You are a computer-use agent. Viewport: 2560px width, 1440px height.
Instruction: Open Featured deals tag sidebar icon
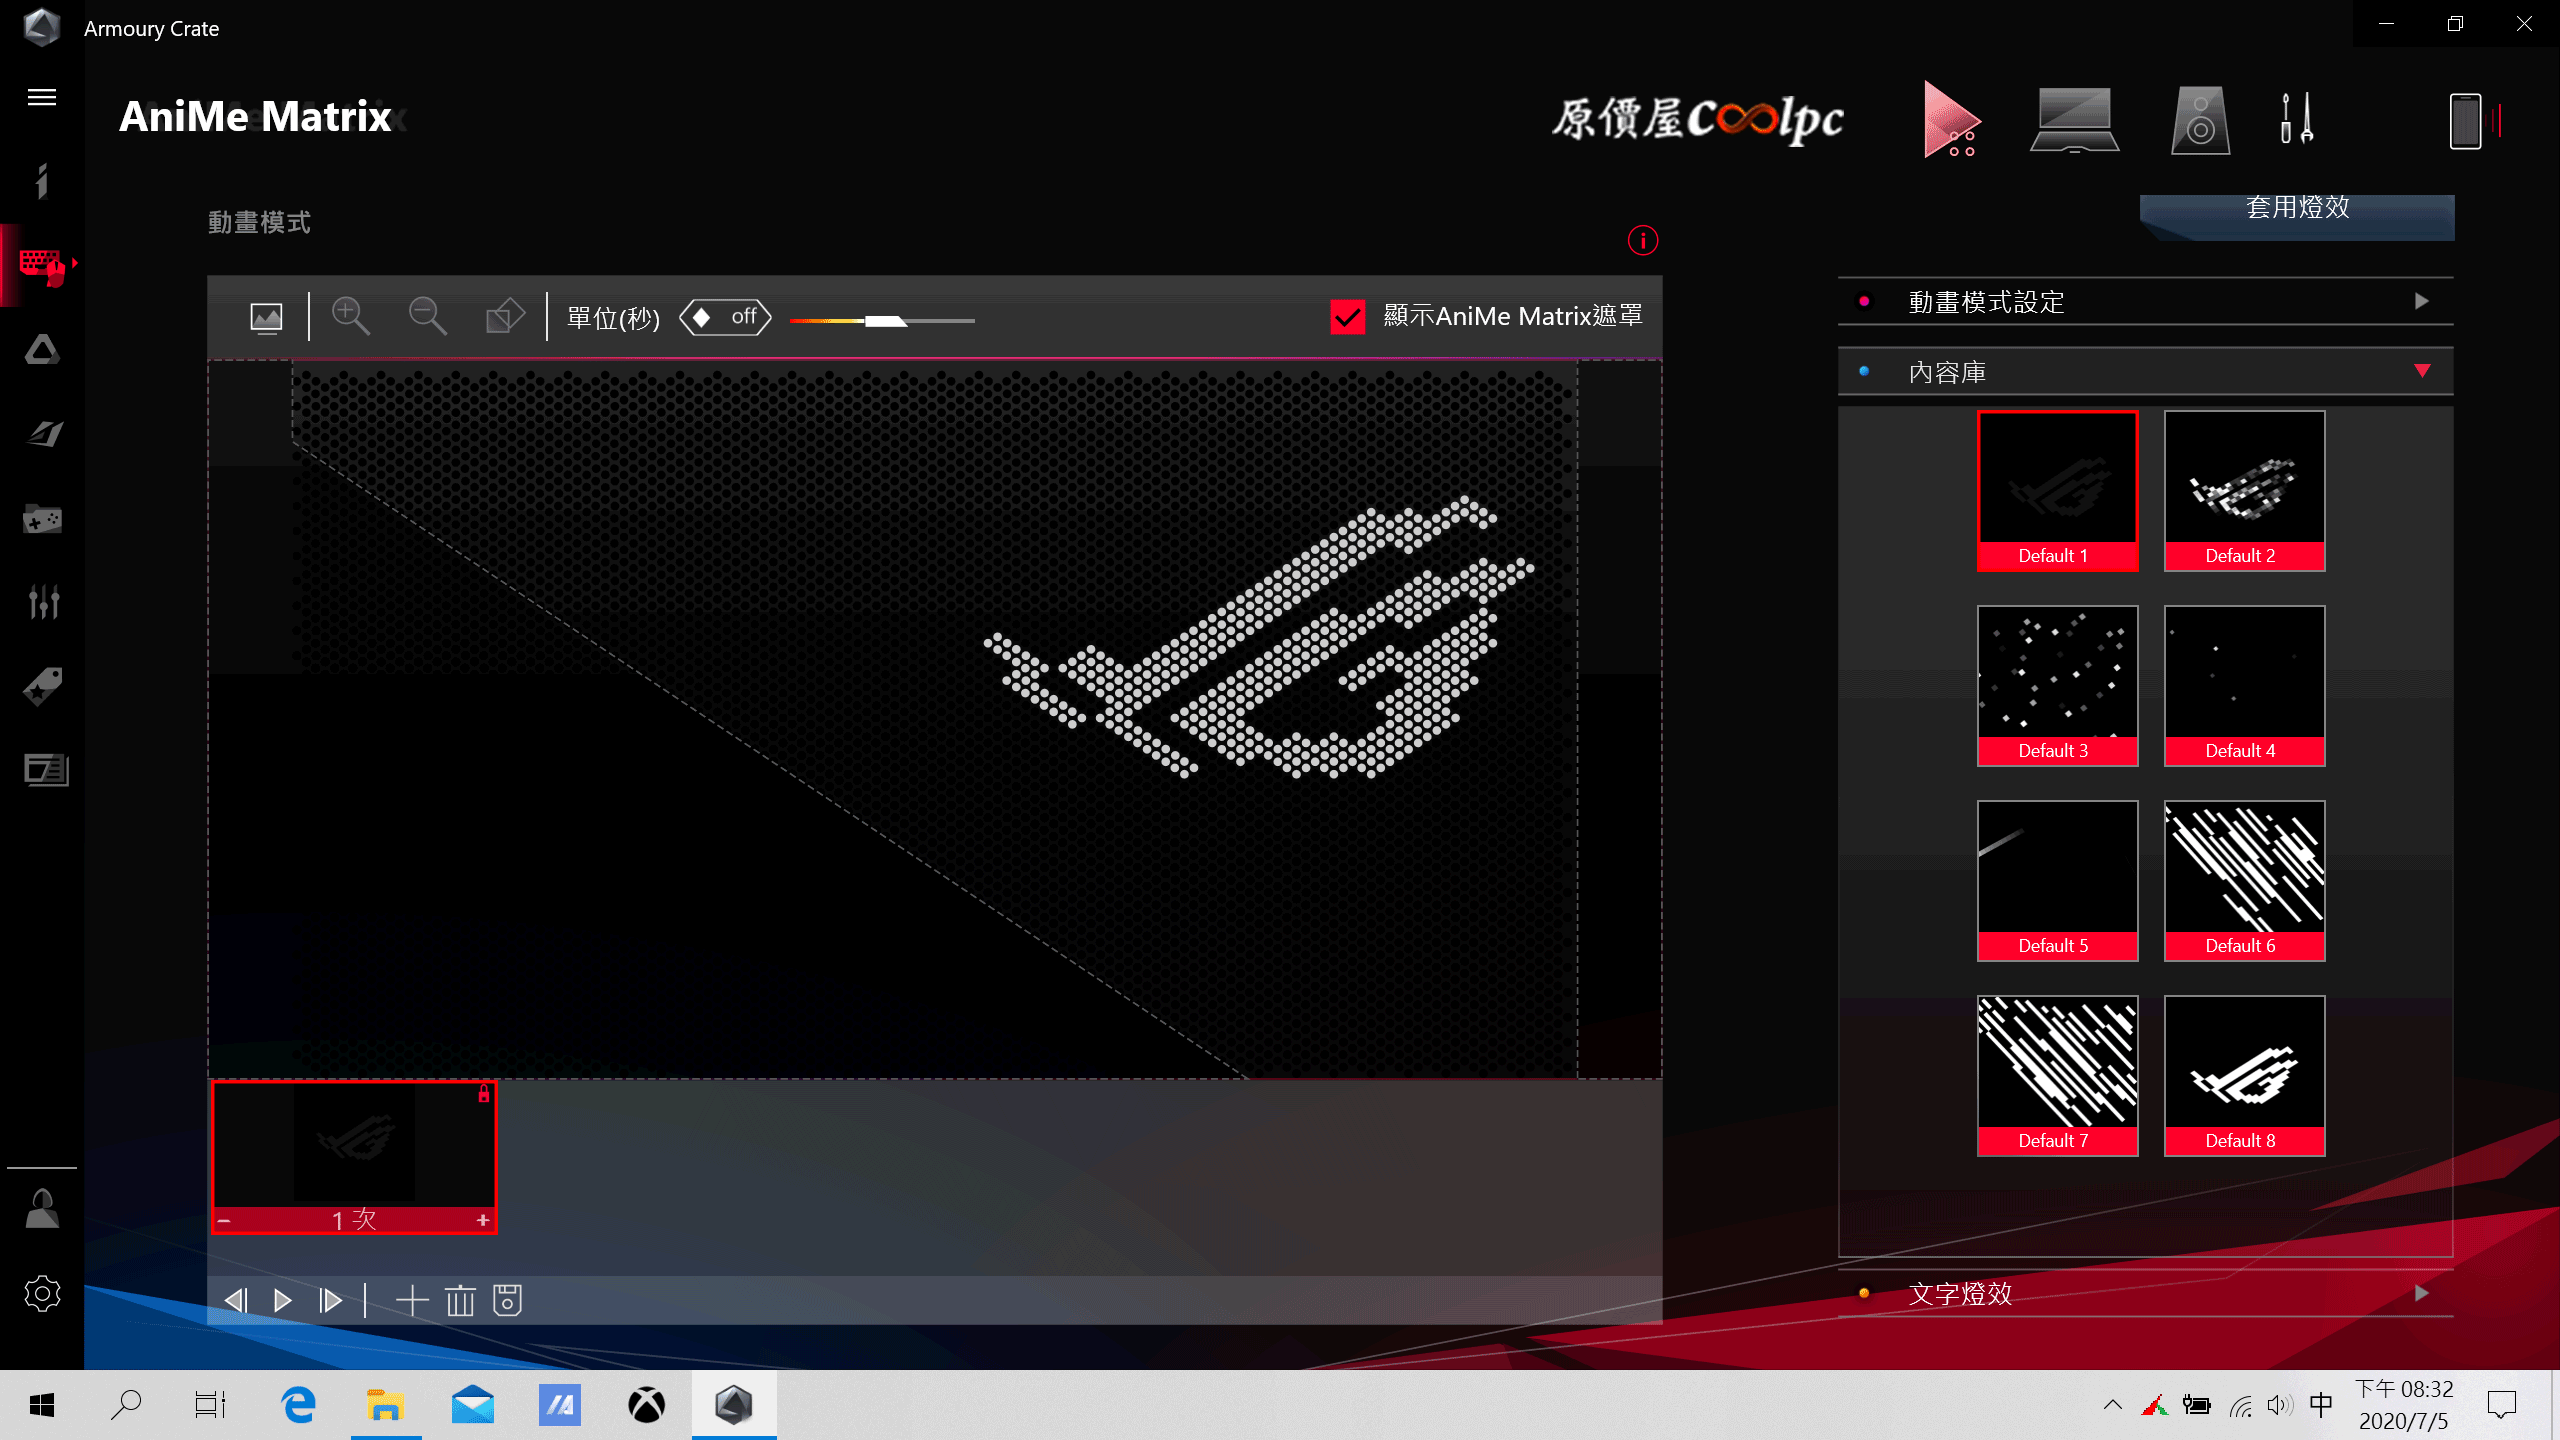tap(42, 686)
